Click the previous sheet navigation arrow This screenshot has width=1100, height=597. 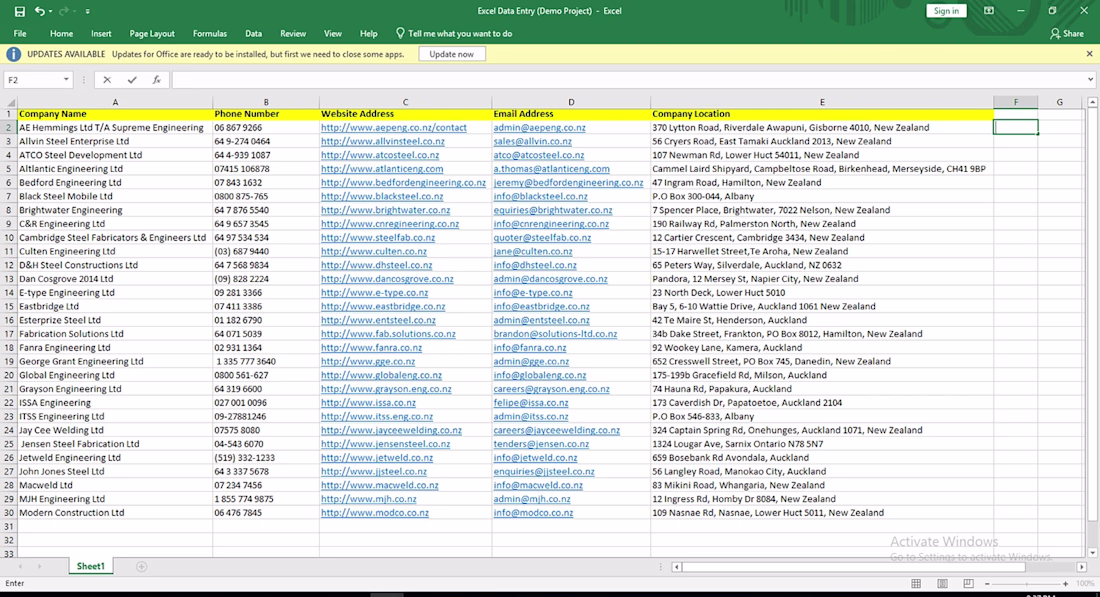pyautogui.click(x=20, y=566)
